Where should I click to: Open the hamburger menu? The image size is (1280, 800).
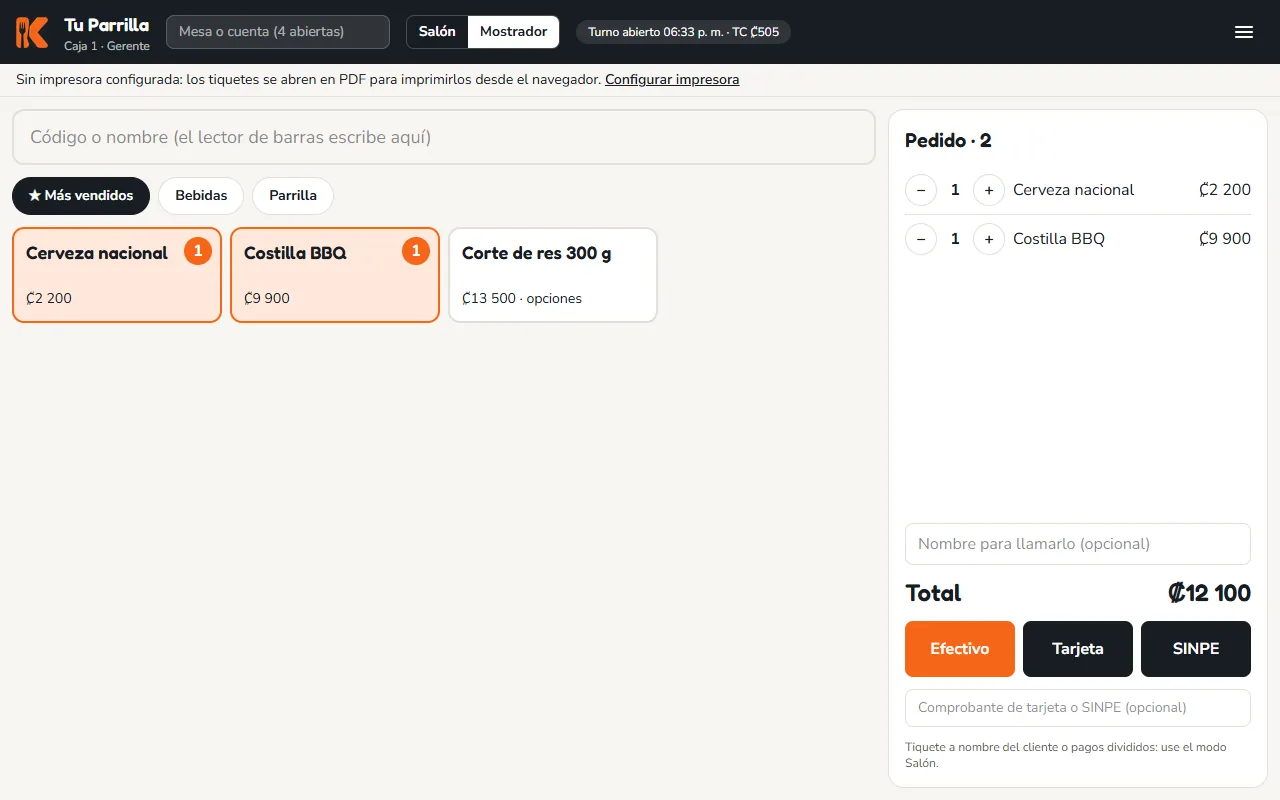tap(1244, 32)
